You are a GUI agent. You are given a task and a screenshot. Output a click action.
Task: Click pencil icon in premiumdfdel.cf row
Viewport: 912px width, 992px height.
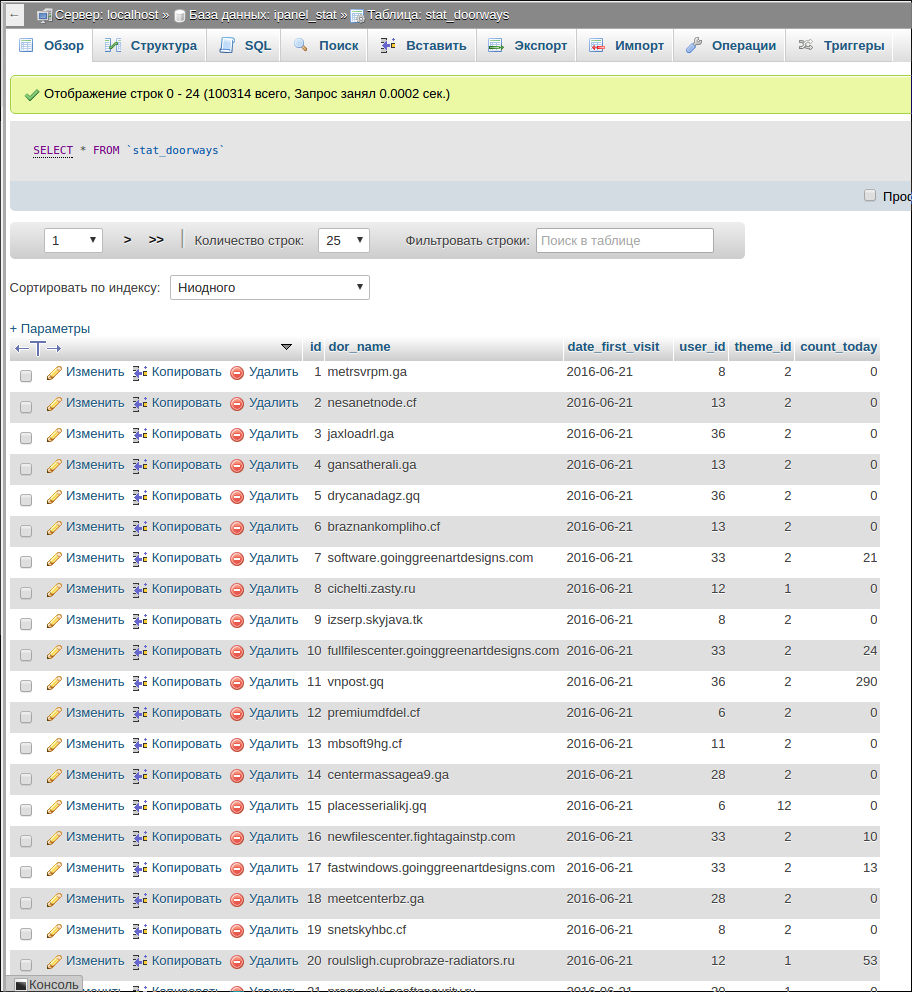click(x=54, y=714)
